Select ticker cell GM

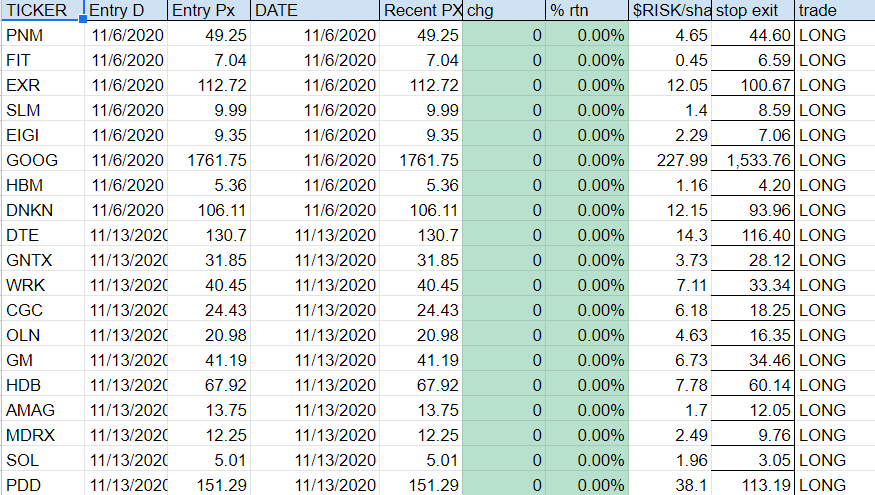[x=42, y=360]
